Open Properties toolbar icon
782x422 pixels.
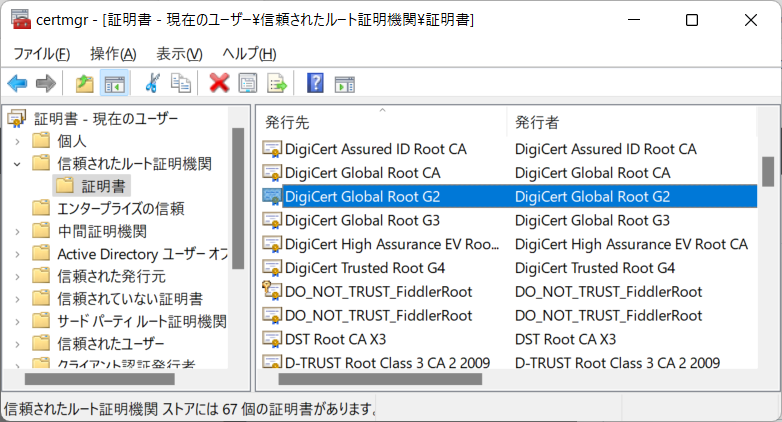[x=248, y=83]
